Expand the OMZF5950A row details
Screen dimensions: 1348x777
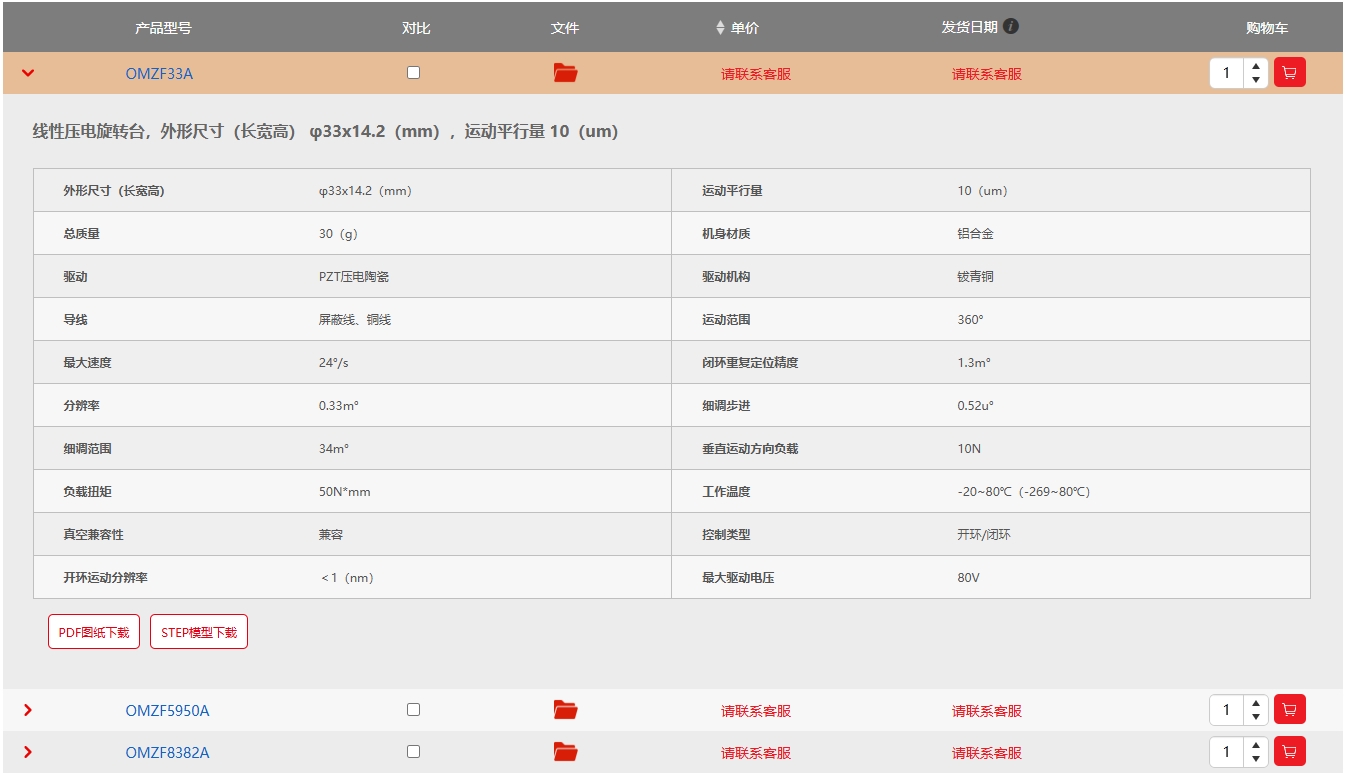coord(28,710)
